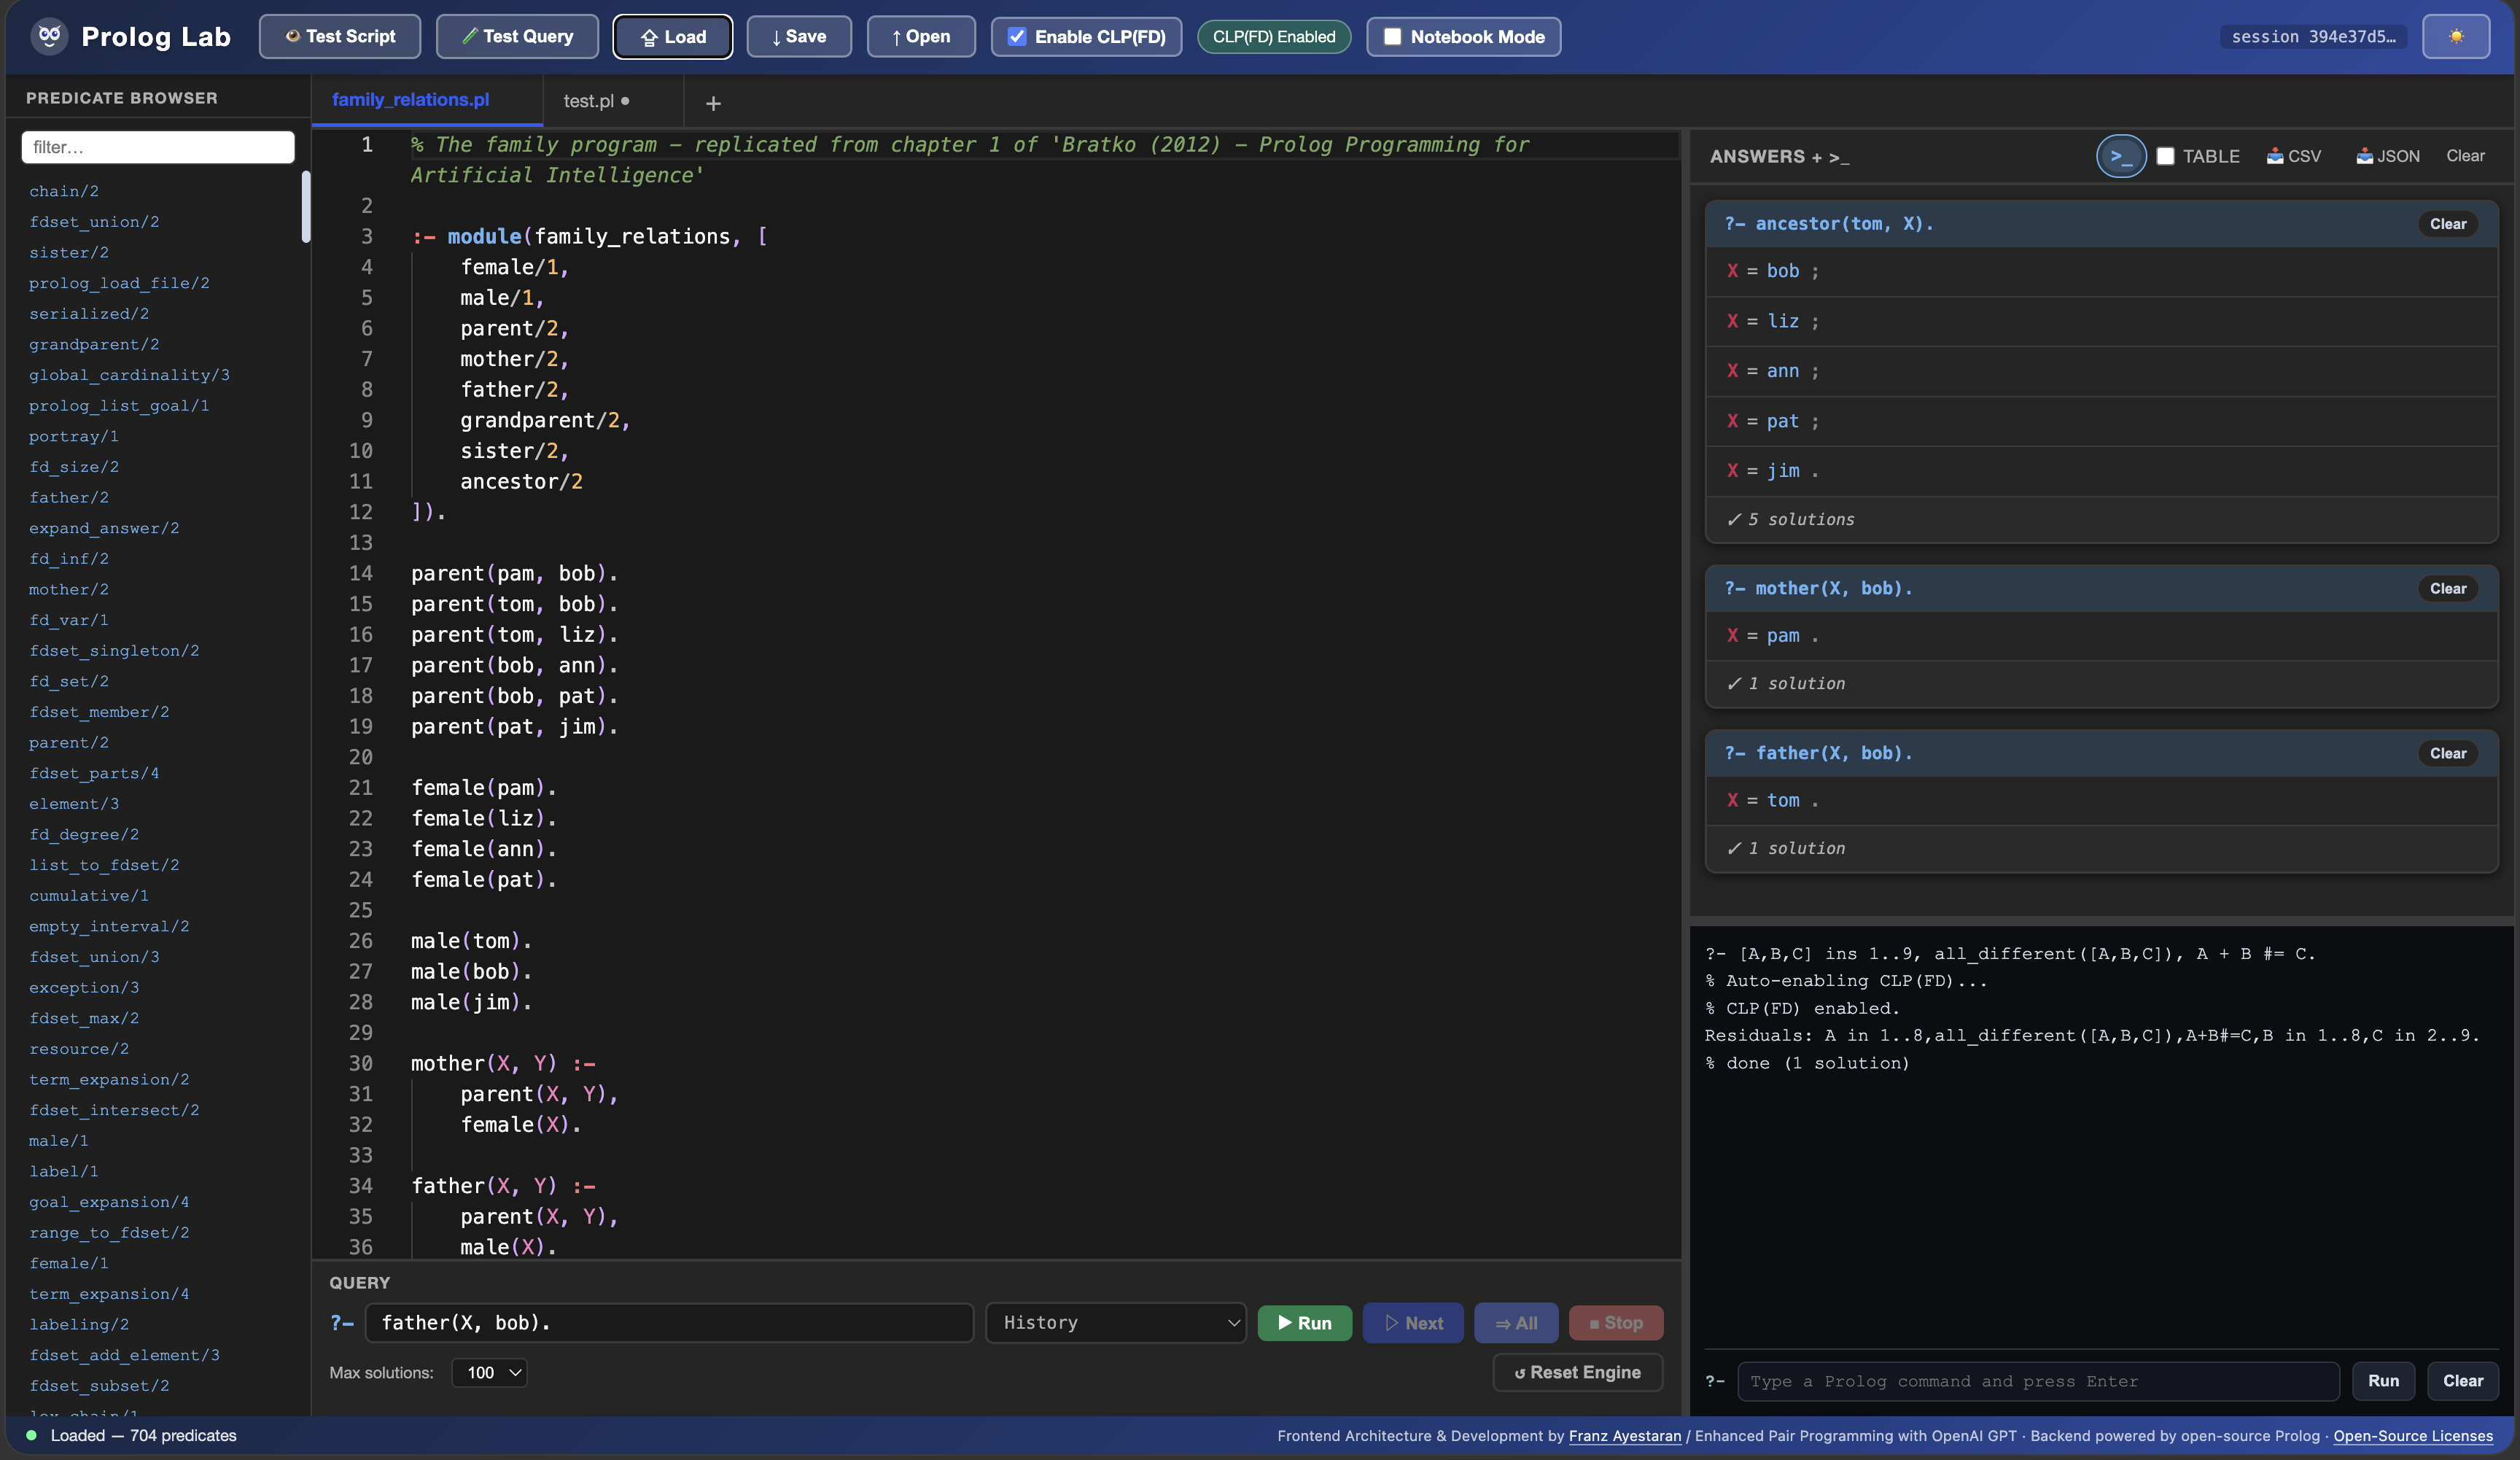The width and height of the screenshot is (2520, 1460).
Task: Select cumulative/1 in predicate browser
Action: [x=89, y=895]
